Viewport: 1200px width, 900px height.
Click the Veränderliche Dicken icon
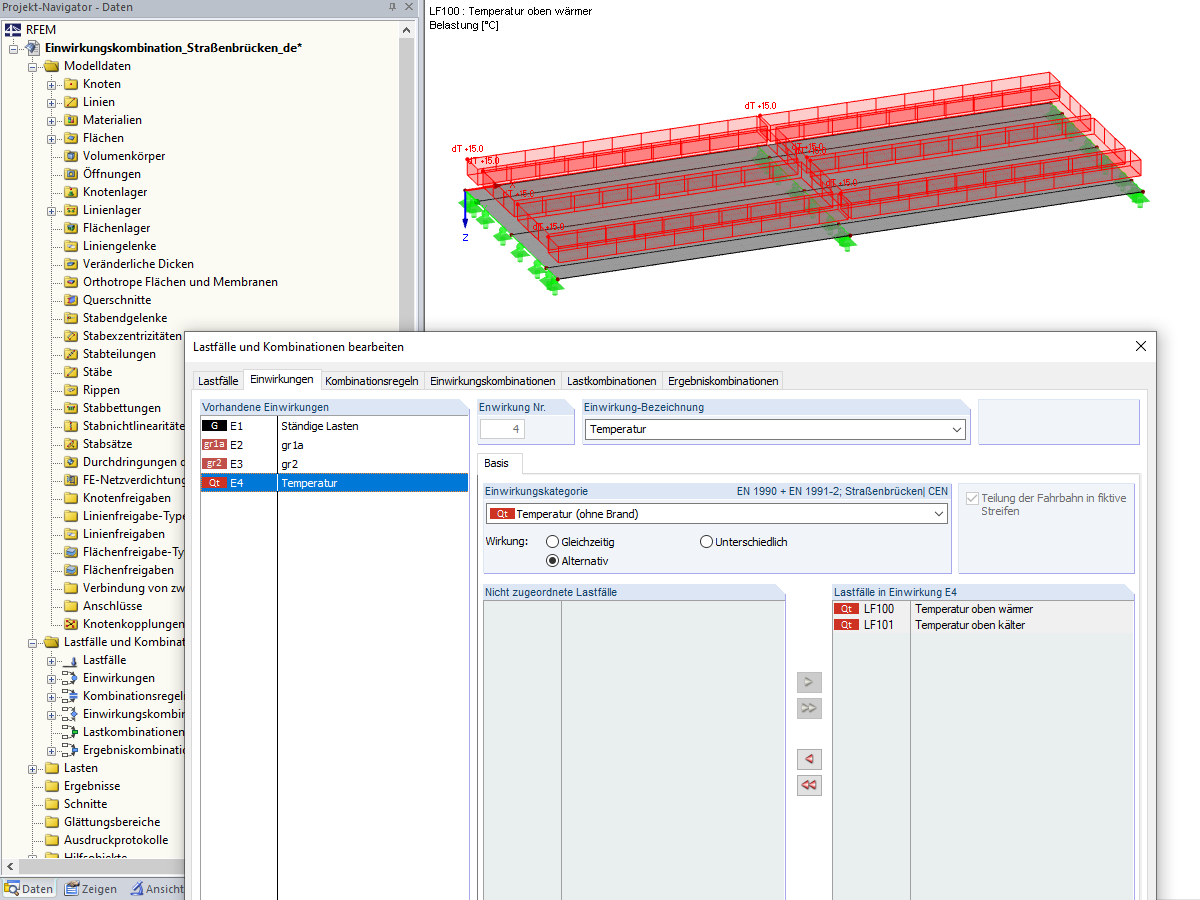pos(71,264)
